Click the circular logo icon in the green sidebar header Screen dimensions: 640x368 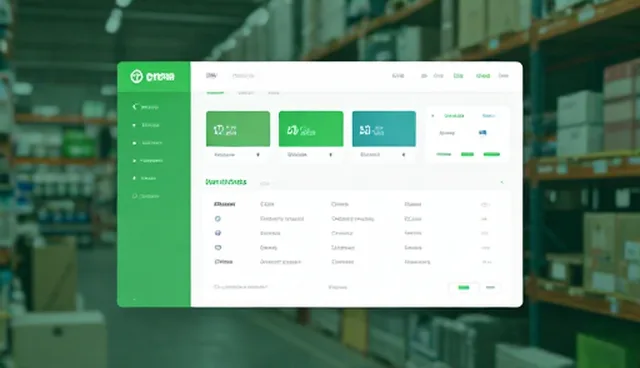coord(136,76)
